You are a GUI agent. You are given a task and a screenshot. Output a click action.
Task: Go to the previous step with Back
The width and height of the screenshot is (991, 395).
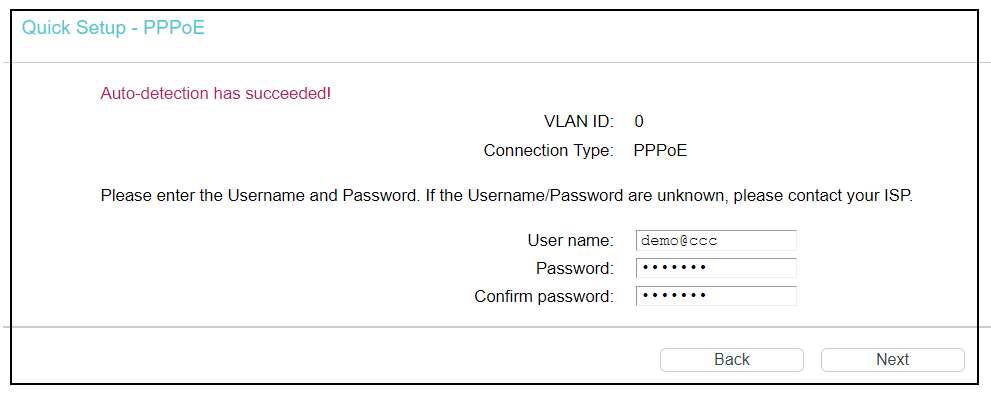click(x=732, y=360)
